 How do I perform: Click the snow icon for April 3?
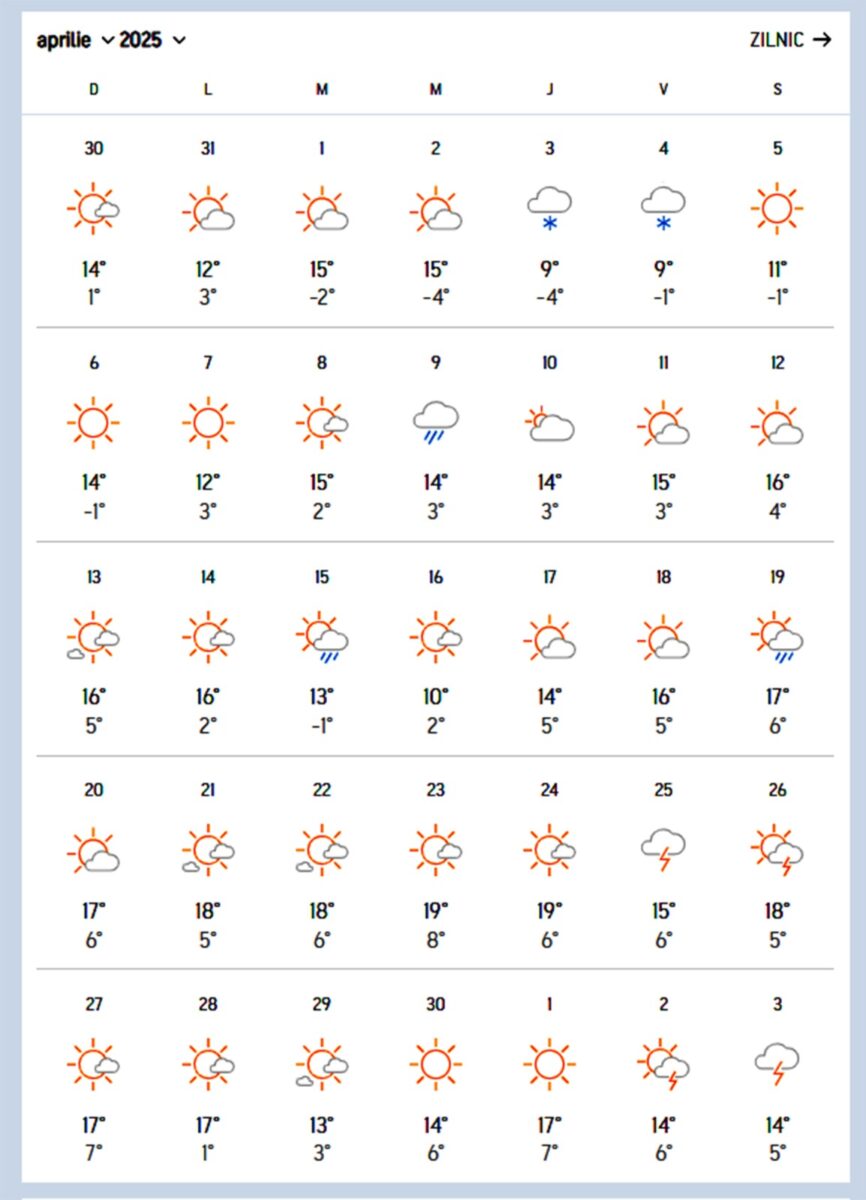click(x=549, y=210)
